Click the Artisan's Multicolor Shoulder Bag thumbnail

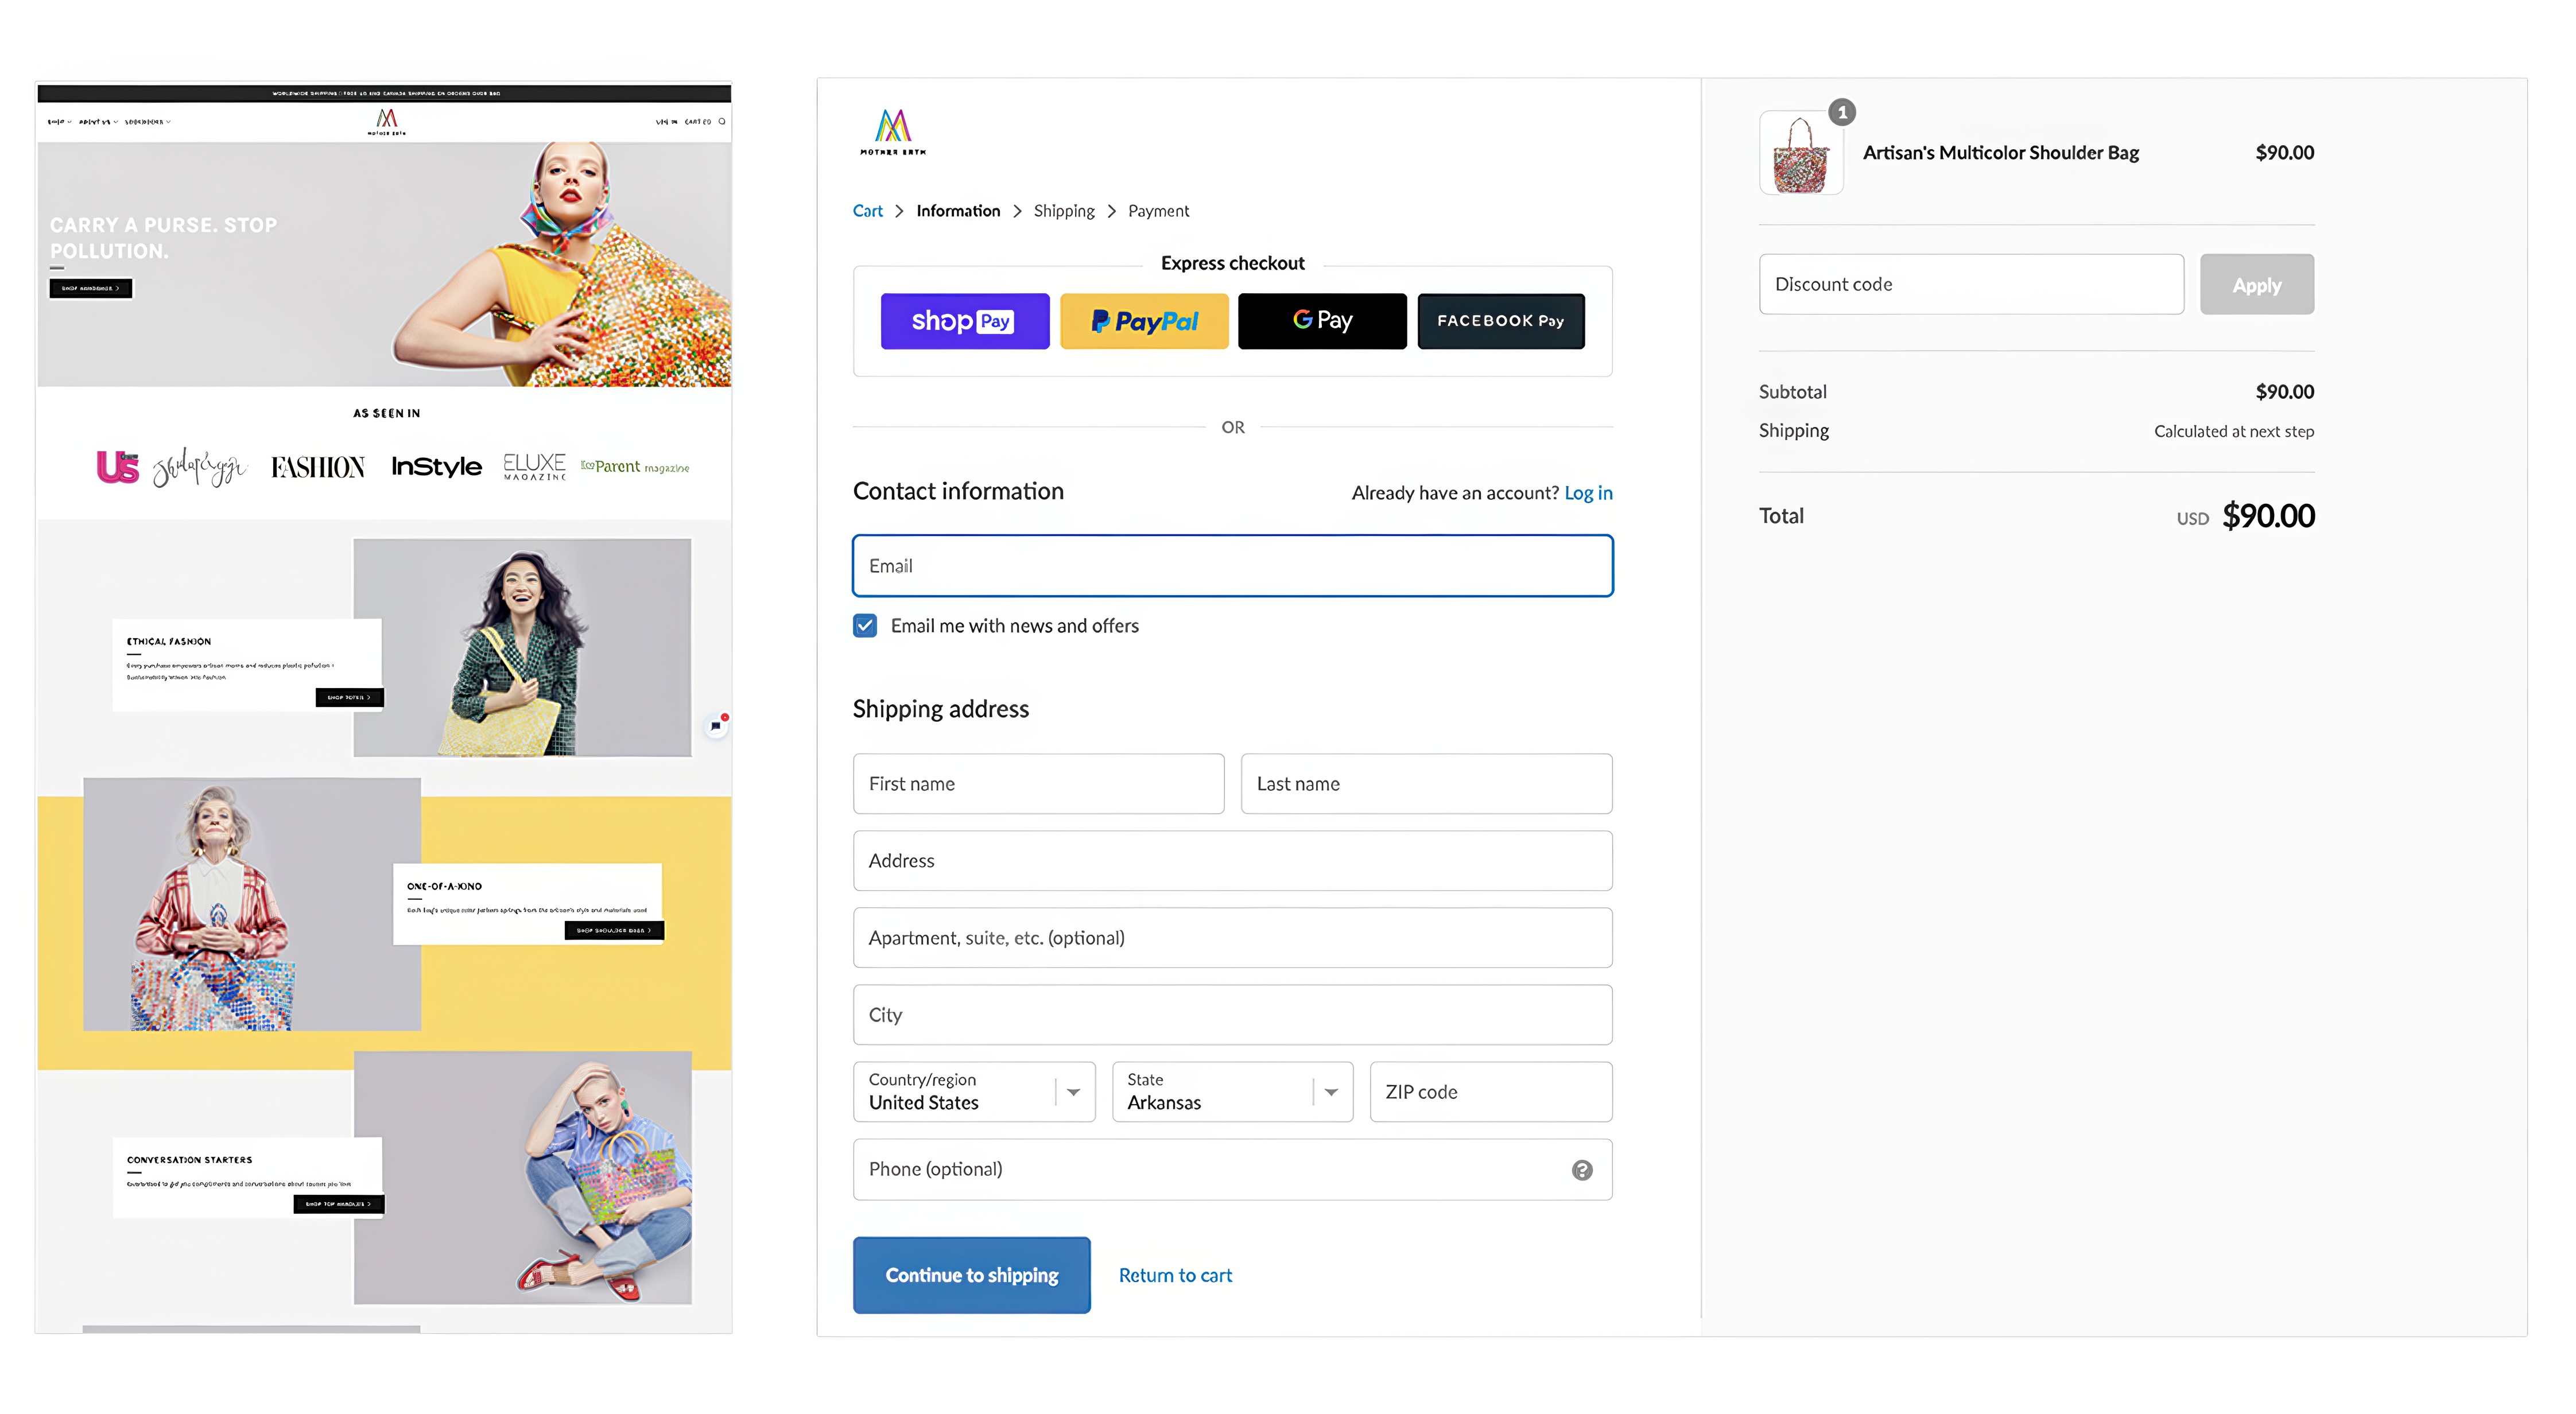point(1800,155)
